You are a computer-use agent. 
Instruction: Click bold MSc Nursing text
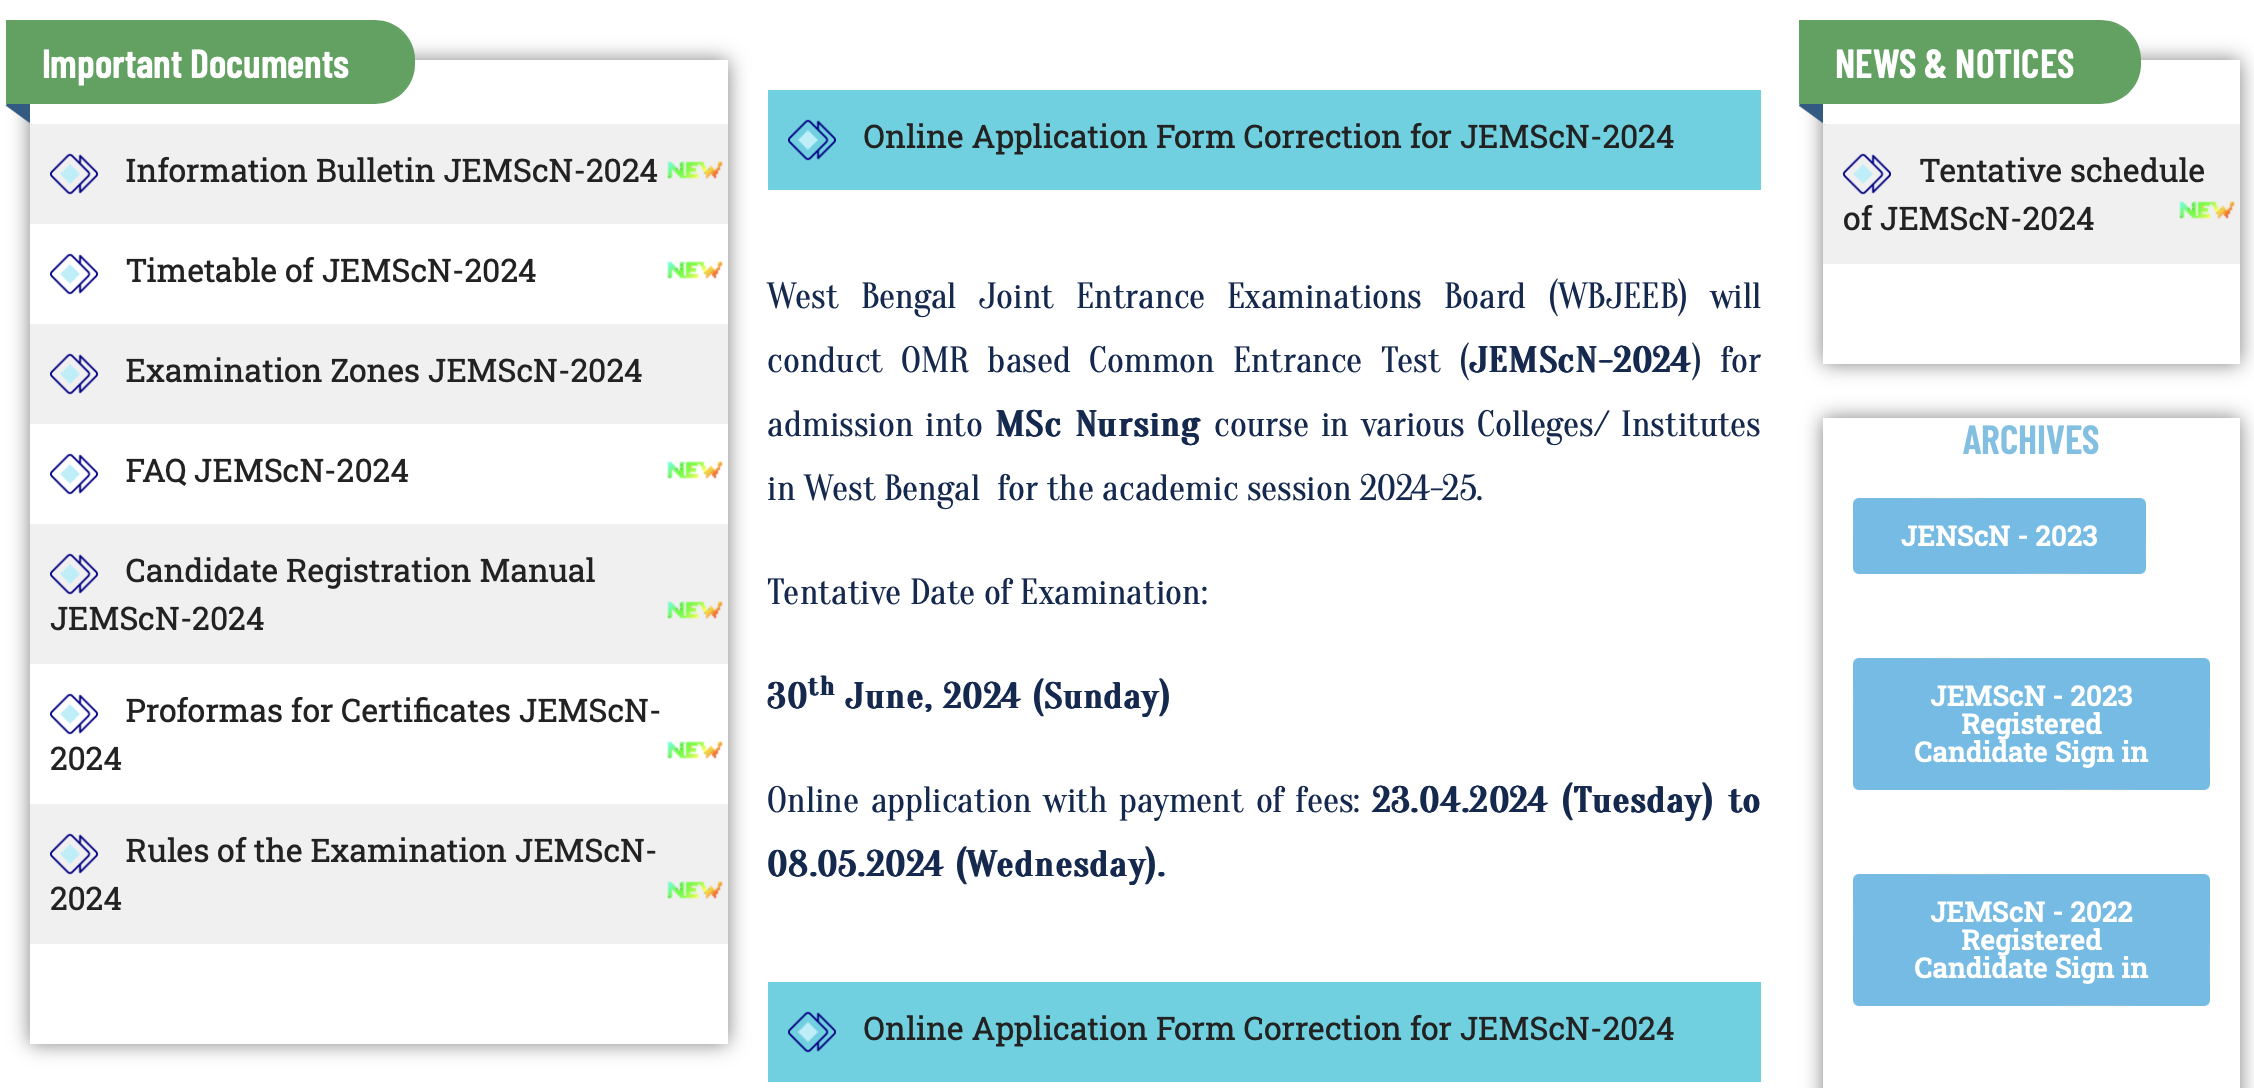[1098, 425]
